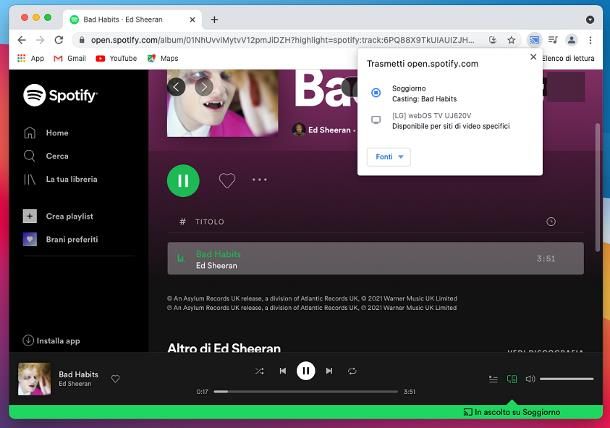Image resolution: width=610 pixels, height=428 pixels.
Task: Reload the Spotify page
Action: (59, 40)
